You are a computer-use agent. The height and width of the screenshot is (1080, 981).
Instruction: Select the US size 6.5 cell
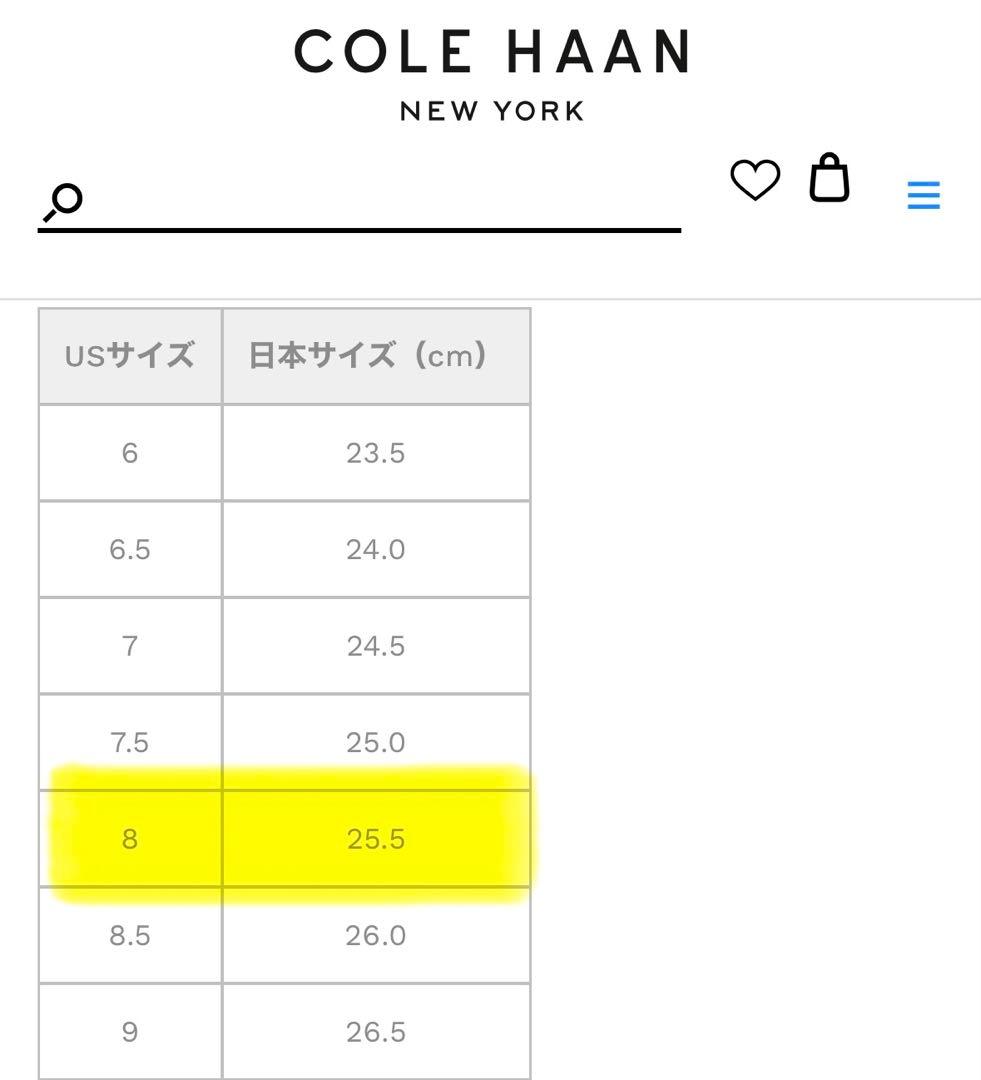point(129,548)
